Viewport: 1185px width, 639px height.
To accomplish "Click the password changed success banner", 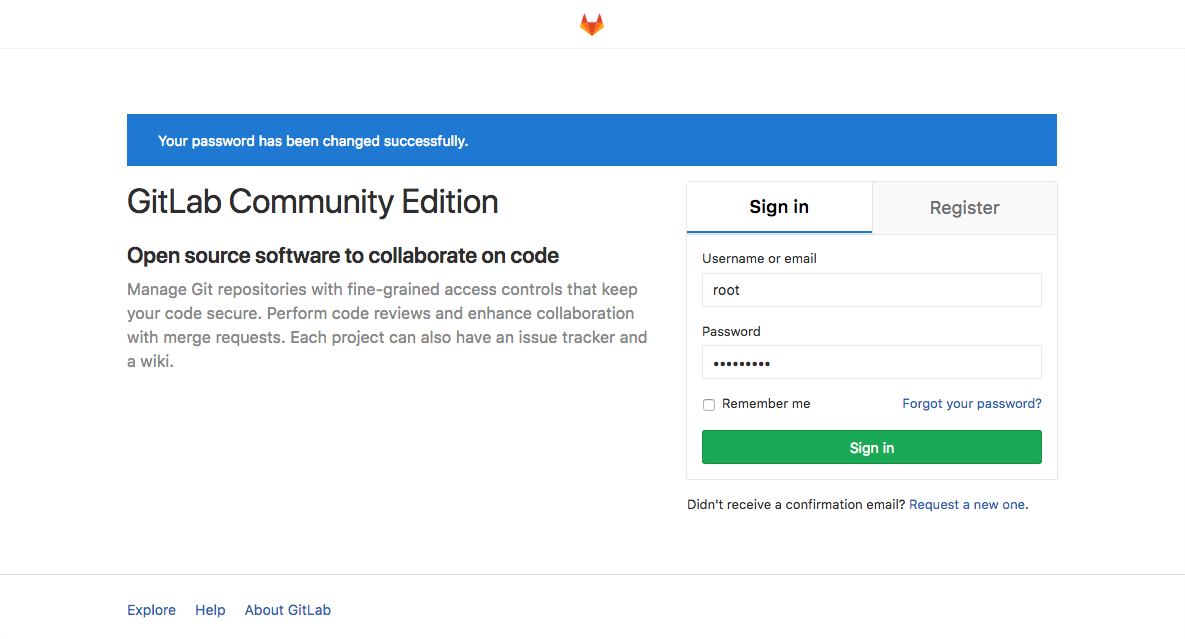I will [591, 140].
